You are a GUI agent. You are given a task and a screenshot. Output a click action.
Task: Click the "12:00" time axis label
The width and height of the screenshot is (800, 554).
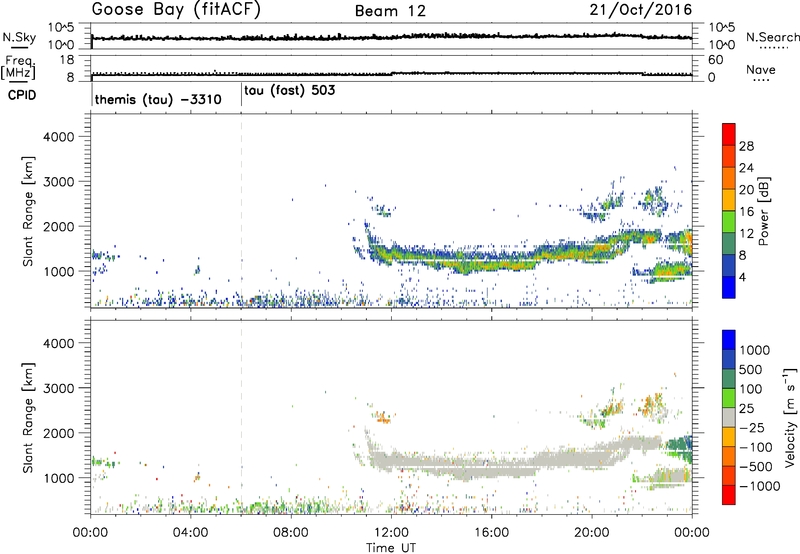pyautogui.click(x=391, y=533)
